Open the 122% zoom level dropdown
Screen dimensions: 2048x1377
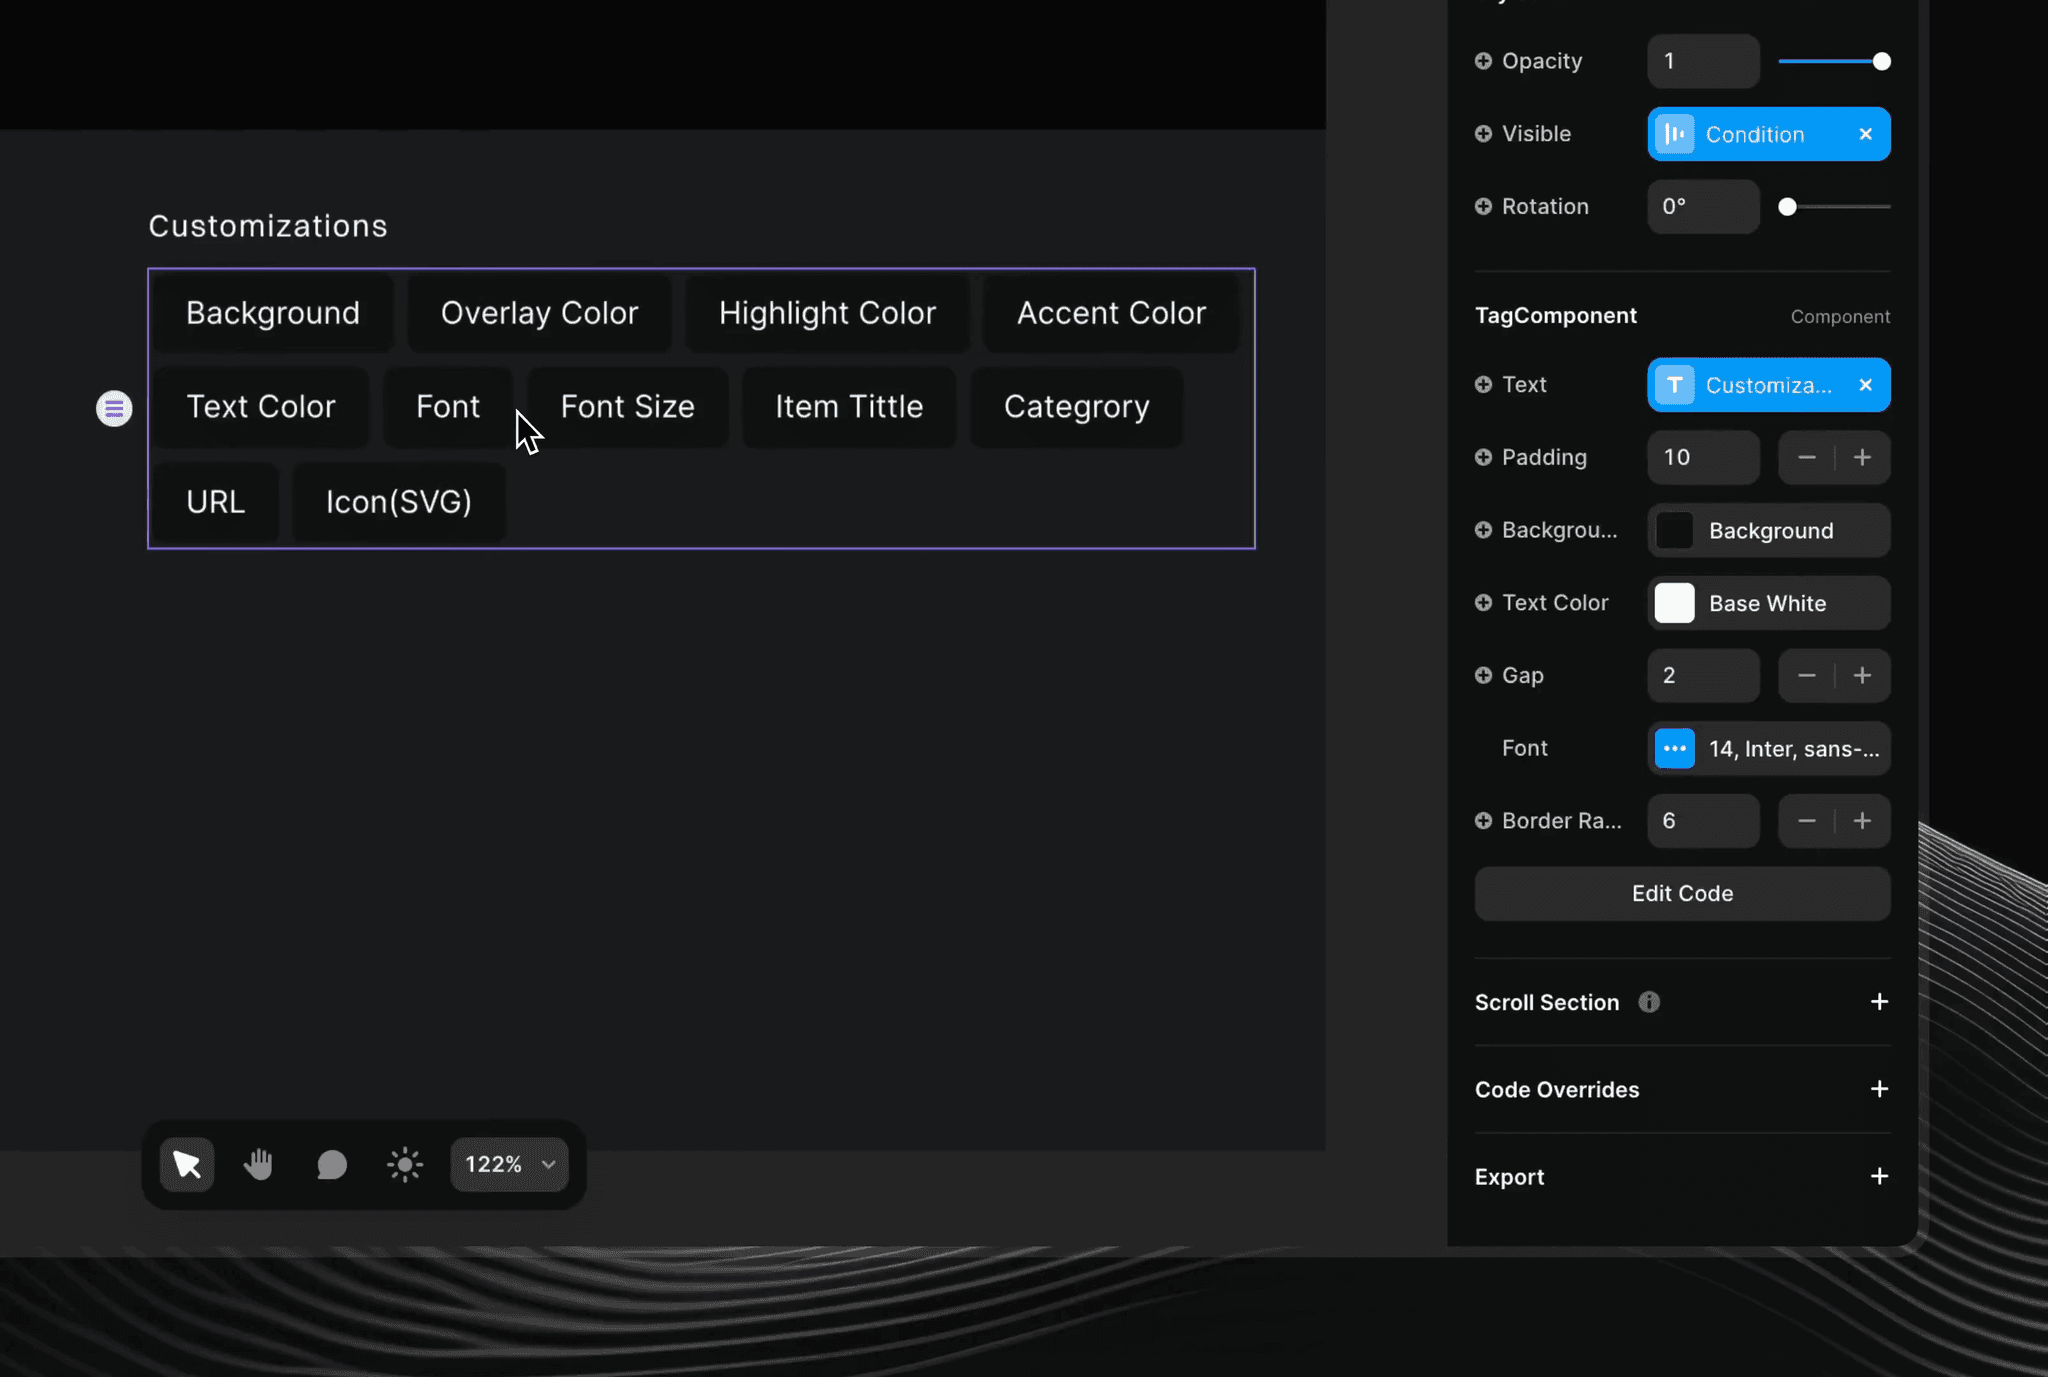tap(507, 1163)
